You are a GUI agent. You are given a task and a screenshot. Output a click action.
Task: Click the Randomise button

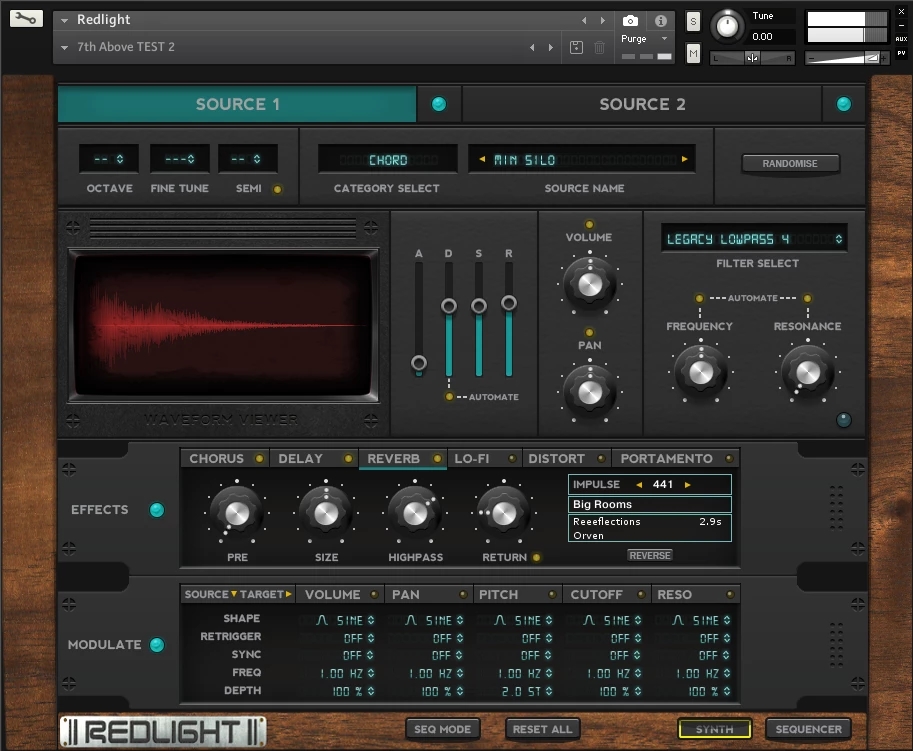click(x=790, y=163)
